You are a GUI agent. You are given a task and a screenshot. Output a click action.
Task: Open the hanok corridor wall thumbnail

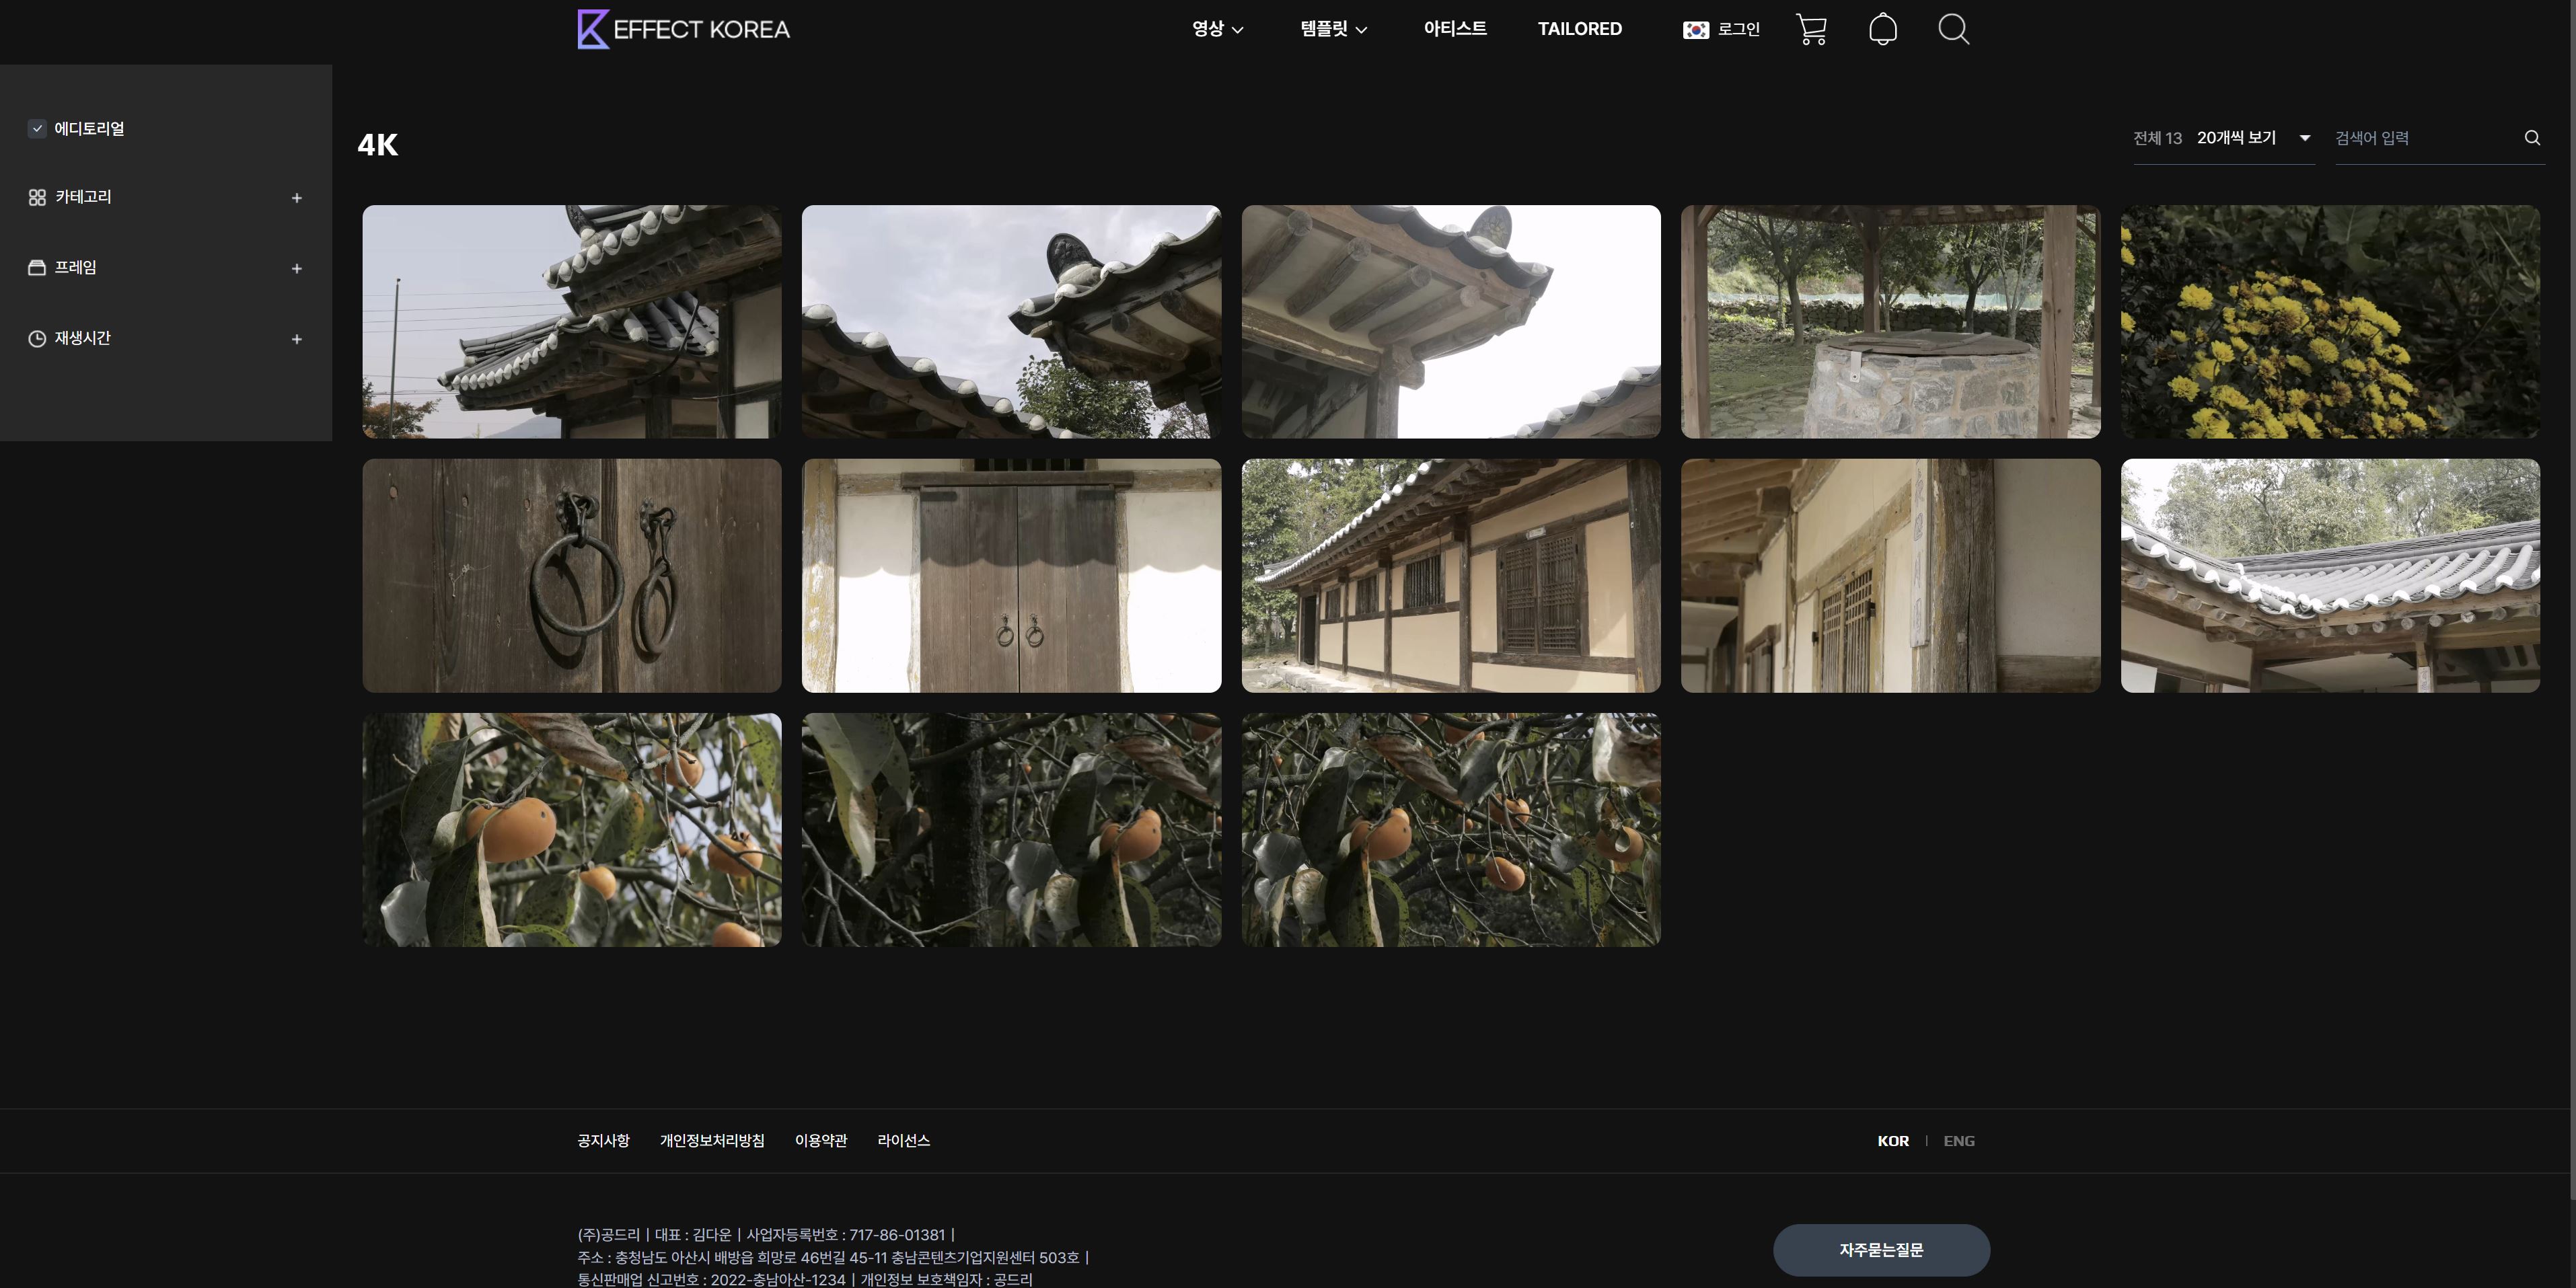tap(1890, 576)
